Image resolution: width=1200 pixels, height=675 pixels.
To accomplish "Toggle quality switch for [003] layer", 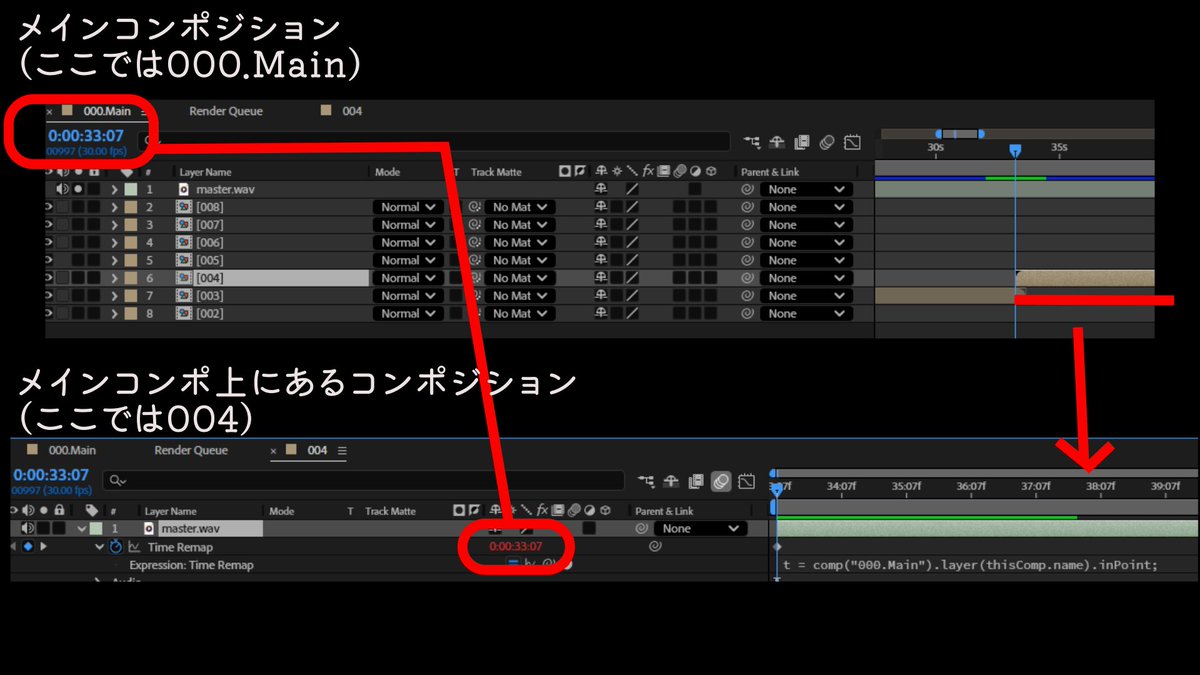I will tap(632, 296).
